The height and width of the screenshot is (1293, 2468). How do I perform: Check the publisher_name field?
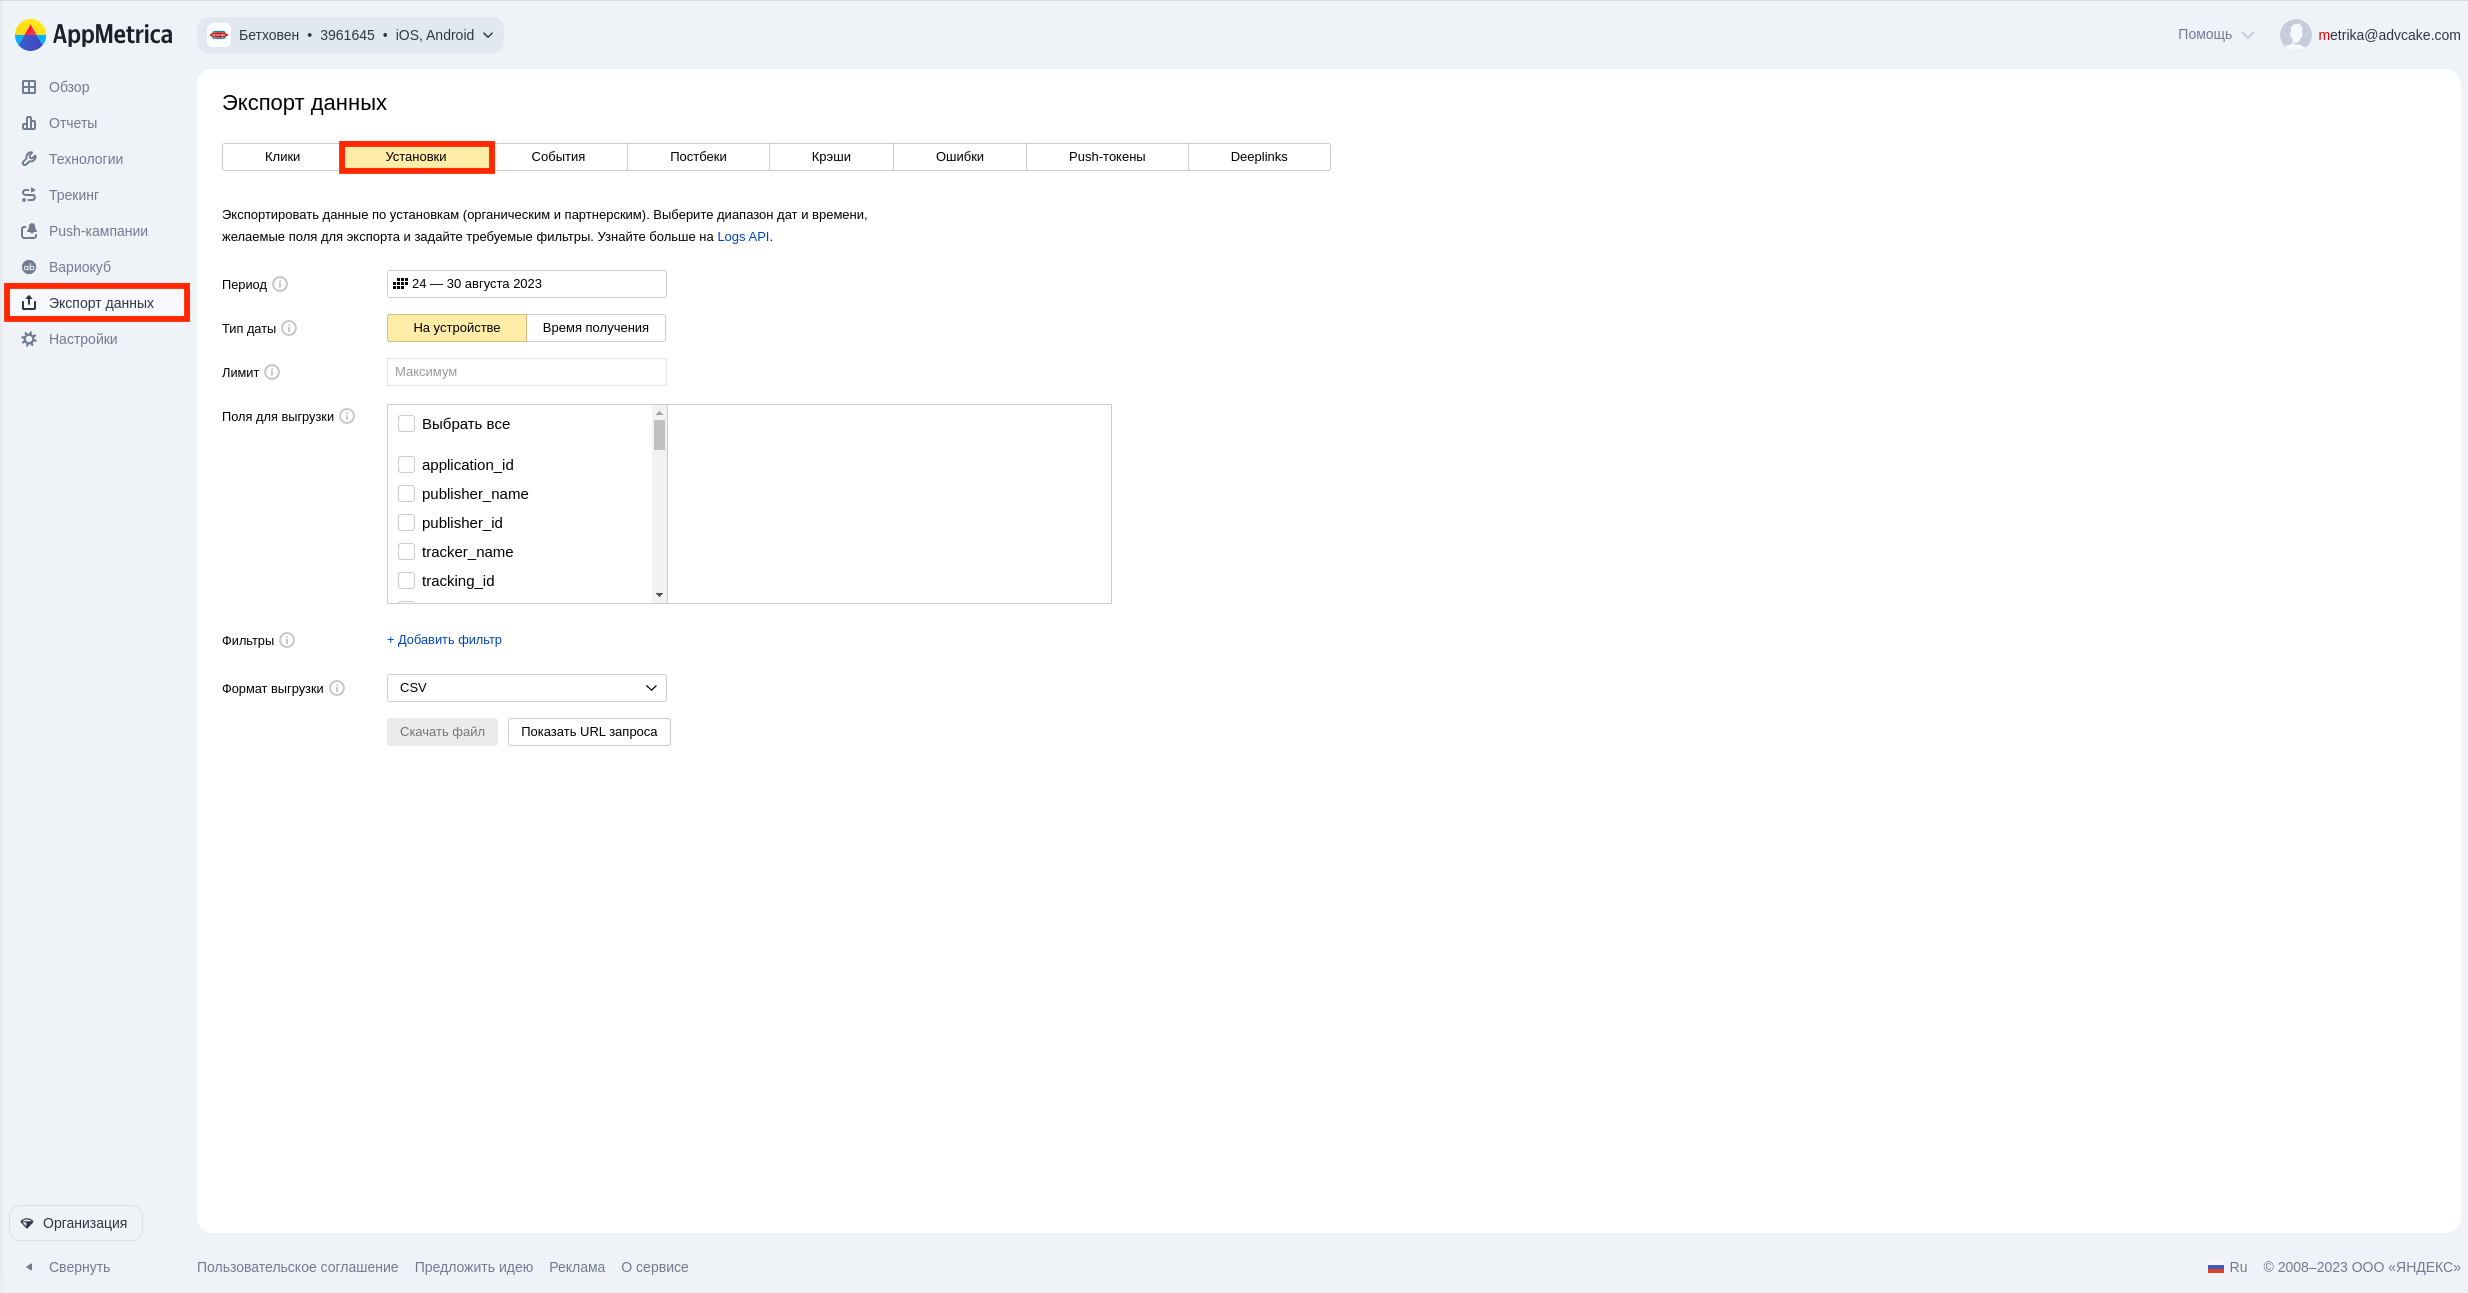tap(406, 494)
